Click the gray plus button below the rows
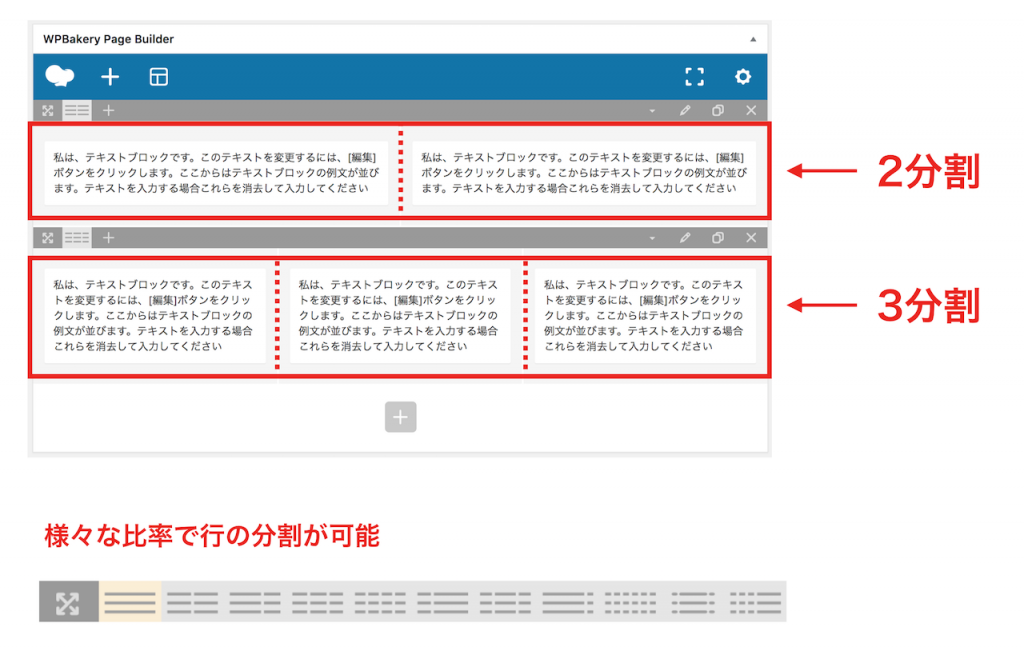This screenshot has height=655, width=1024. [400, 417]
